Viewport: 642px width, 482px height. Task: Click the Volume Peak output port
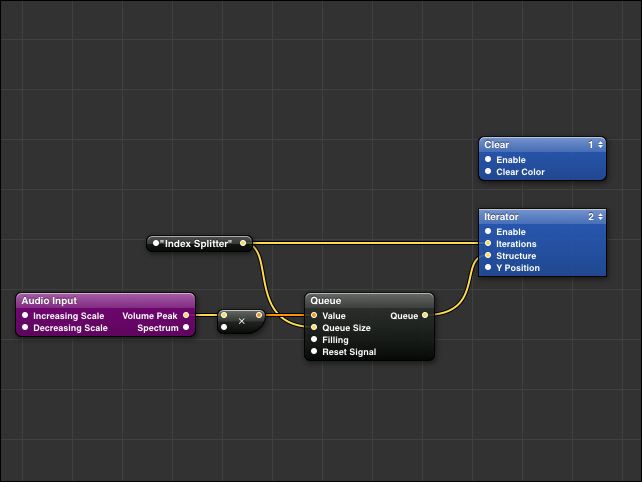click(186, 316)
